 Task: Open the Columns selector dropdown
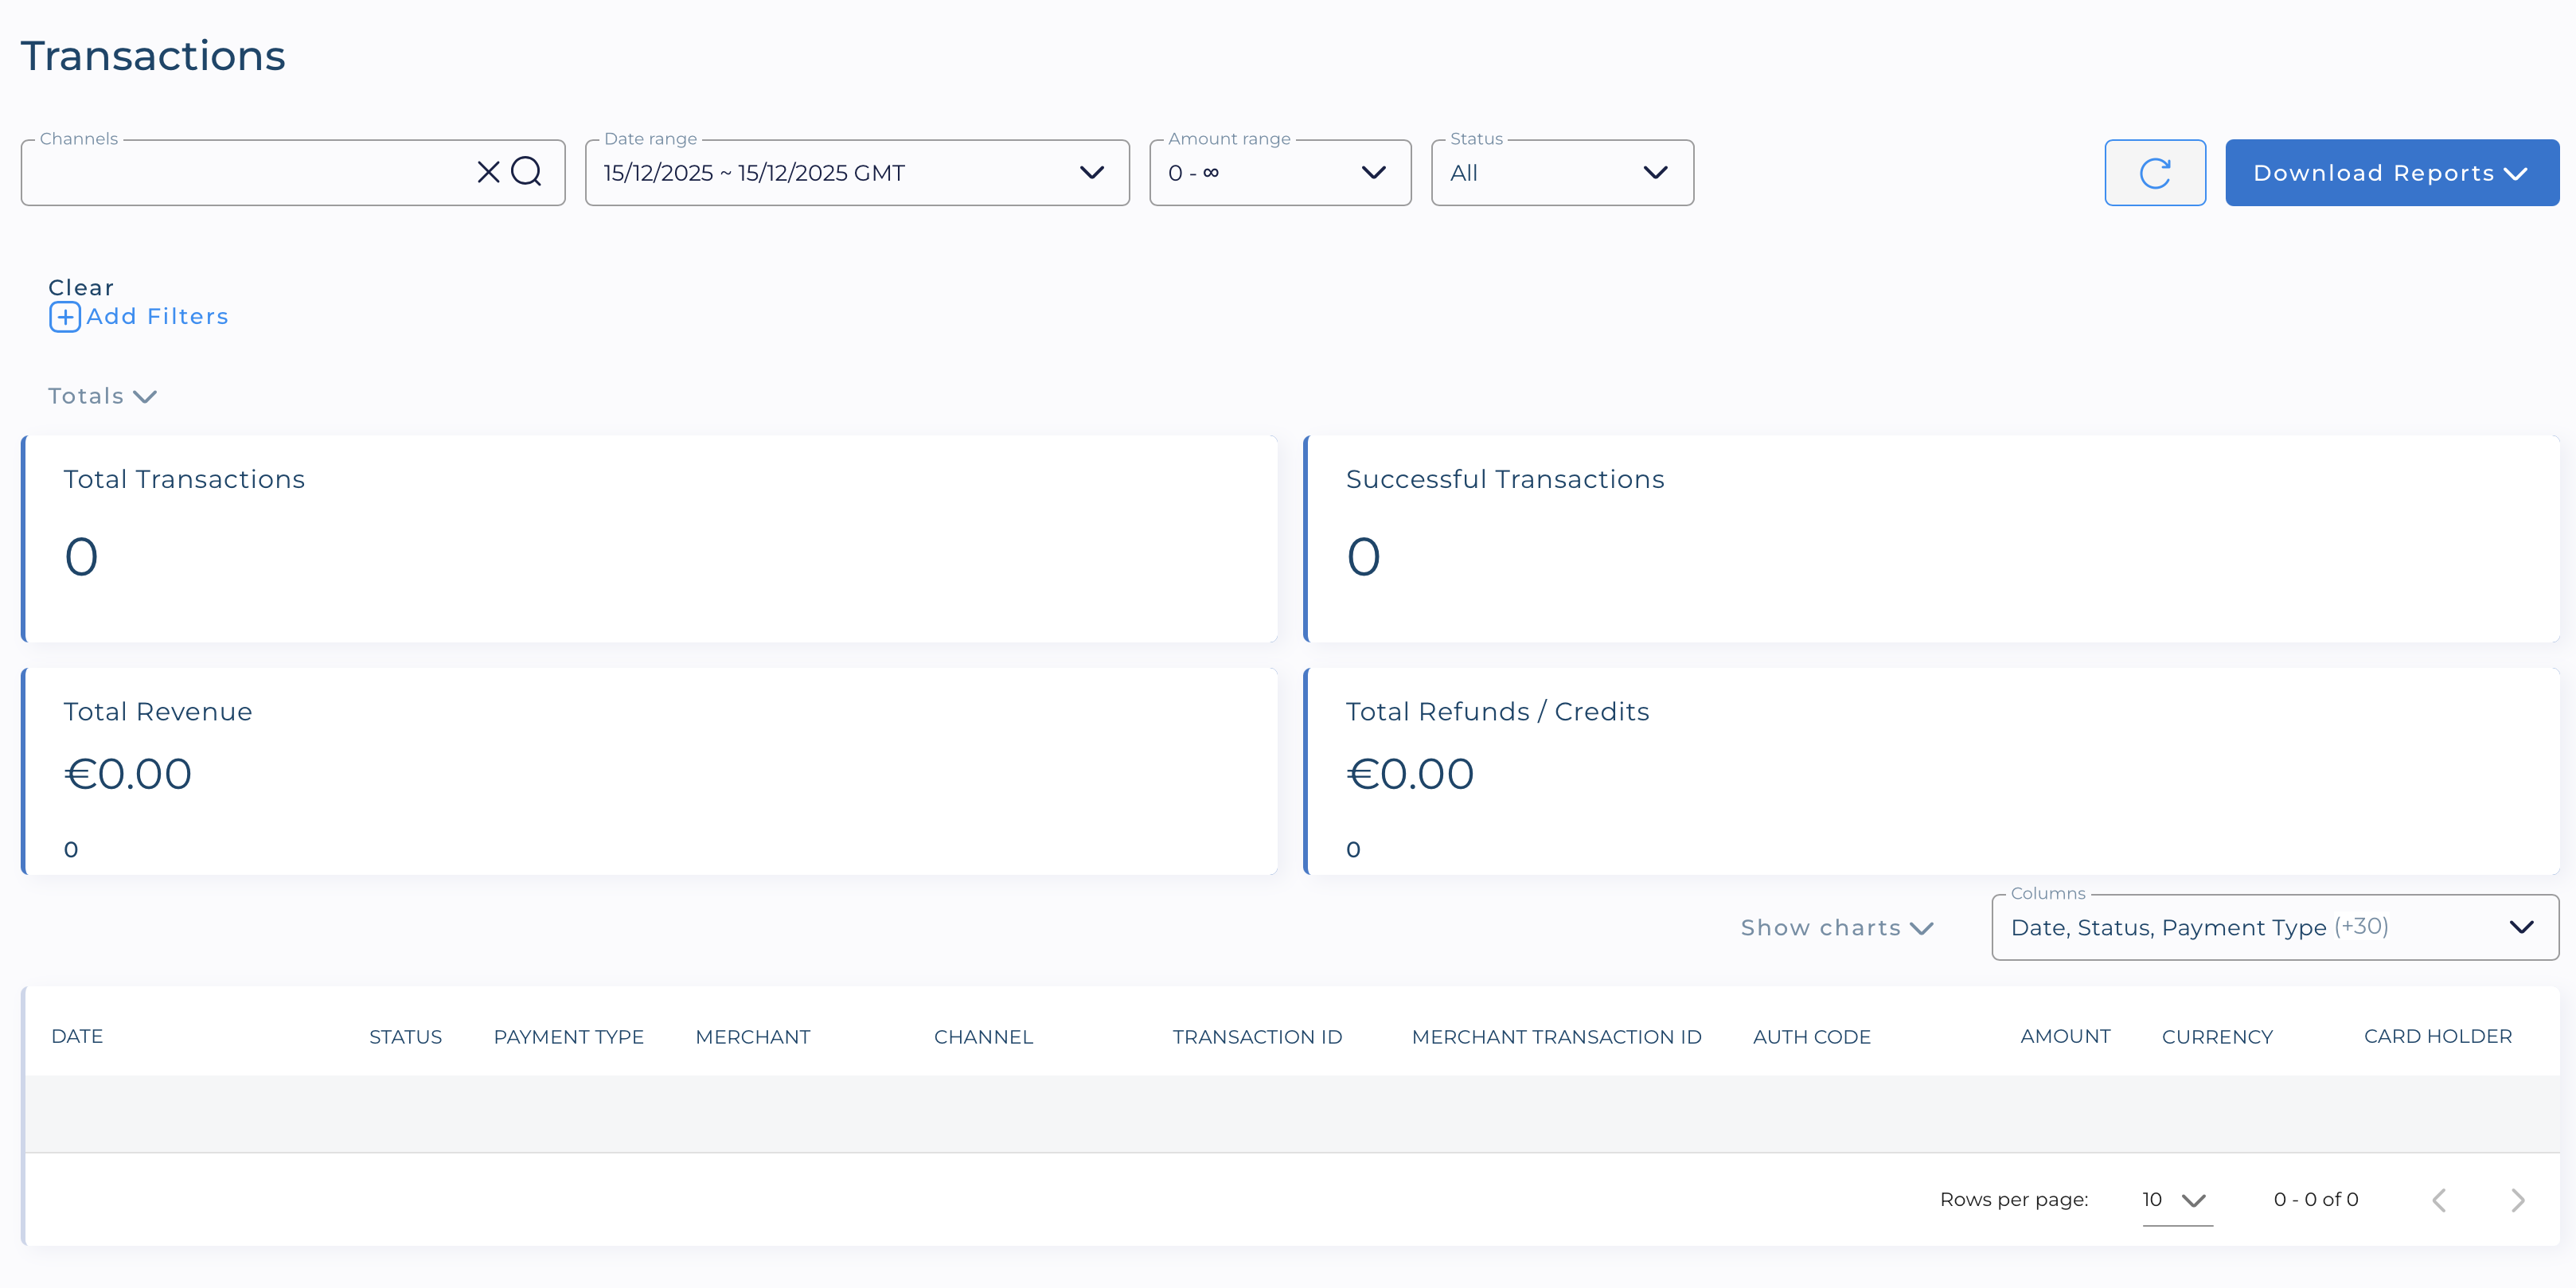[x=2275, y=927]
